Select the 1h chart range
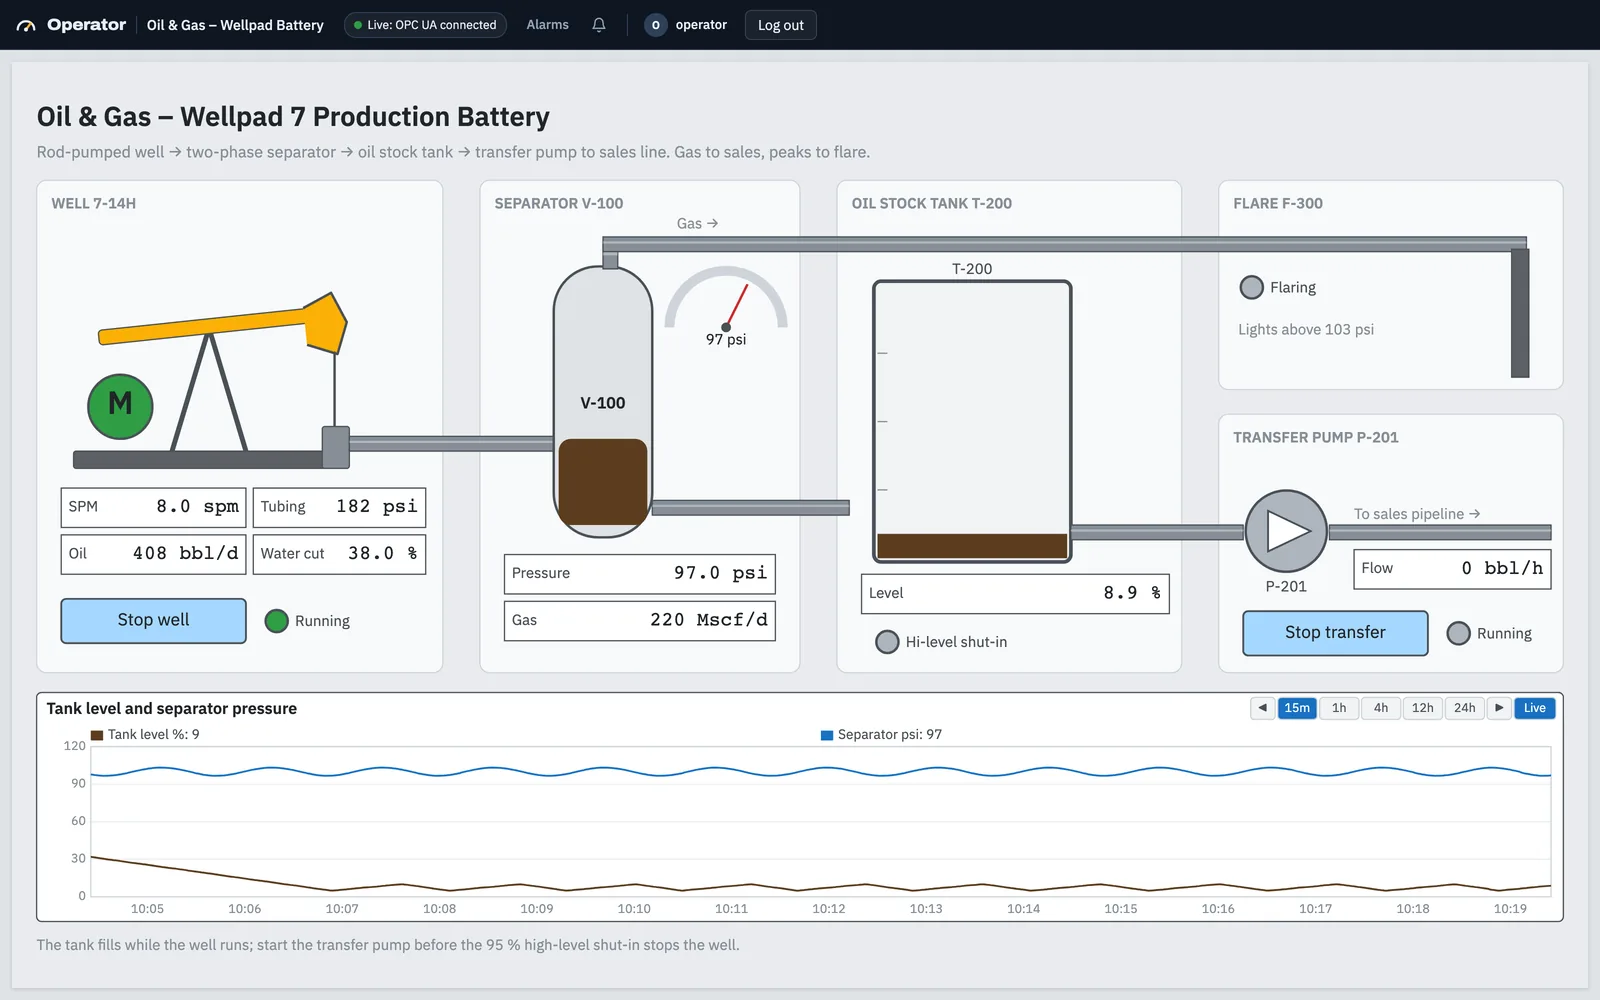 (x=1339, y=708)
